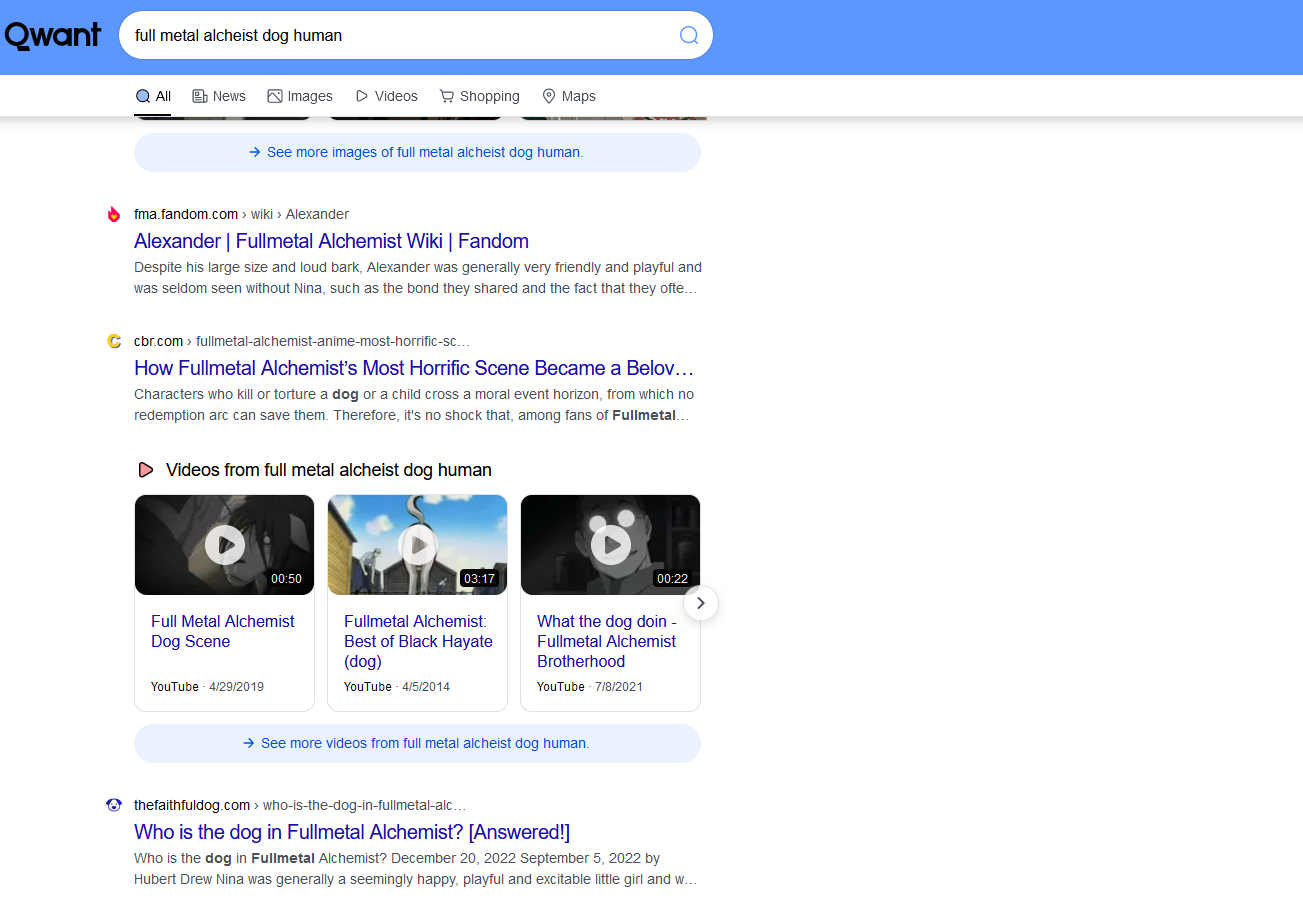Open Who is the dog in Fullmetal Alchemist result
Viewport: 1303px width, 902px height.
point(352,832)
